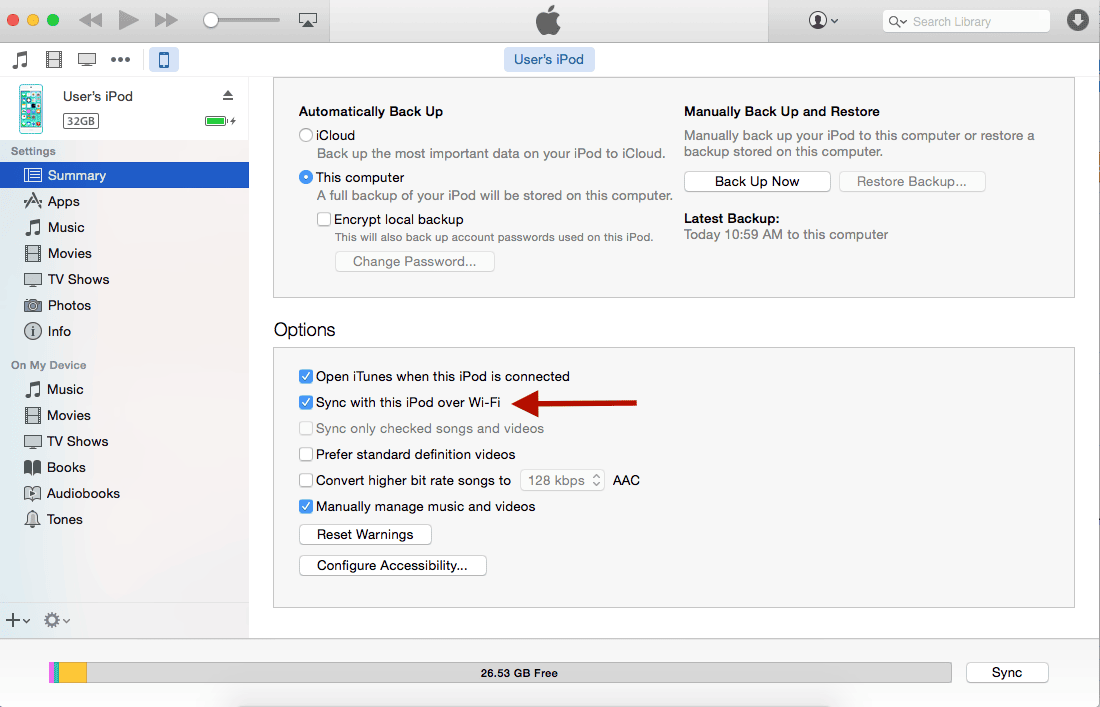Click the storage capacity bar
Image resolution: width=1100 pixels, height=707 pixels.
pos(500,673)
